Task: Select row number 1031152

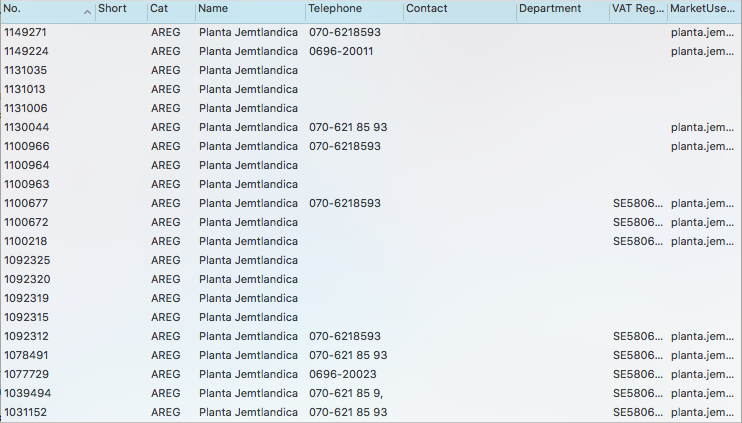Action: (x=371, y=412)
